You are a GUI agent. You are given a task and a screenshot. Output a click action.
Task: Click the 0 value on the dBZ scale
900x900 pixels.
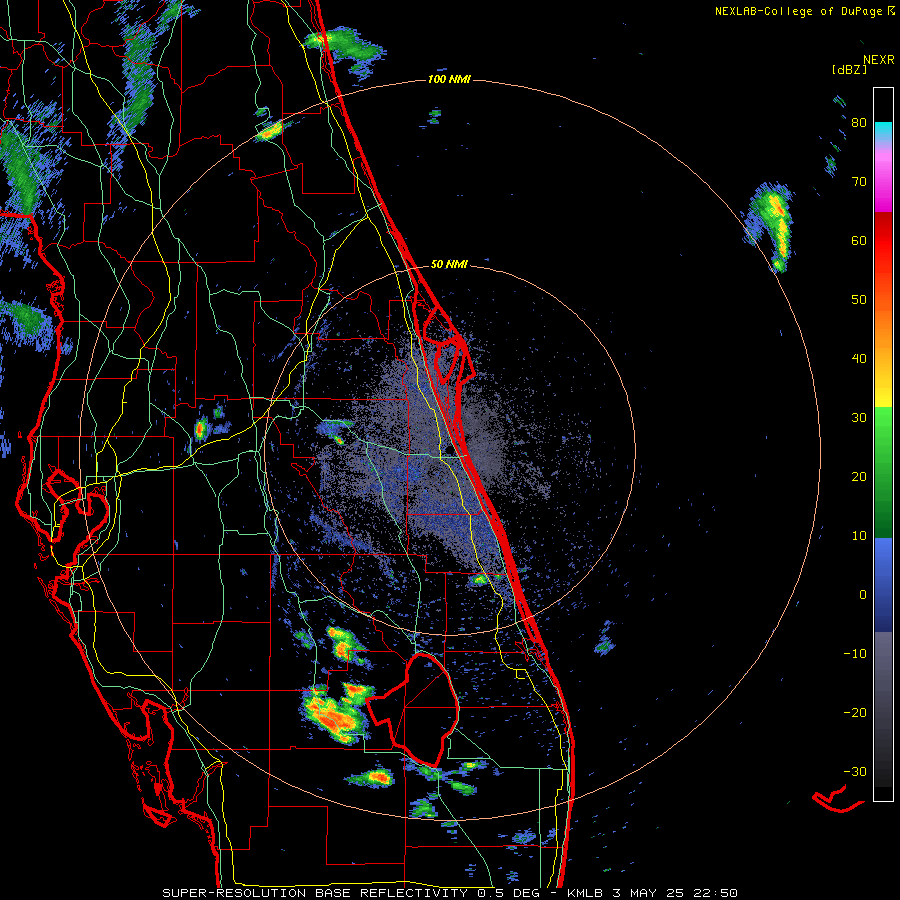click(863, 595)
